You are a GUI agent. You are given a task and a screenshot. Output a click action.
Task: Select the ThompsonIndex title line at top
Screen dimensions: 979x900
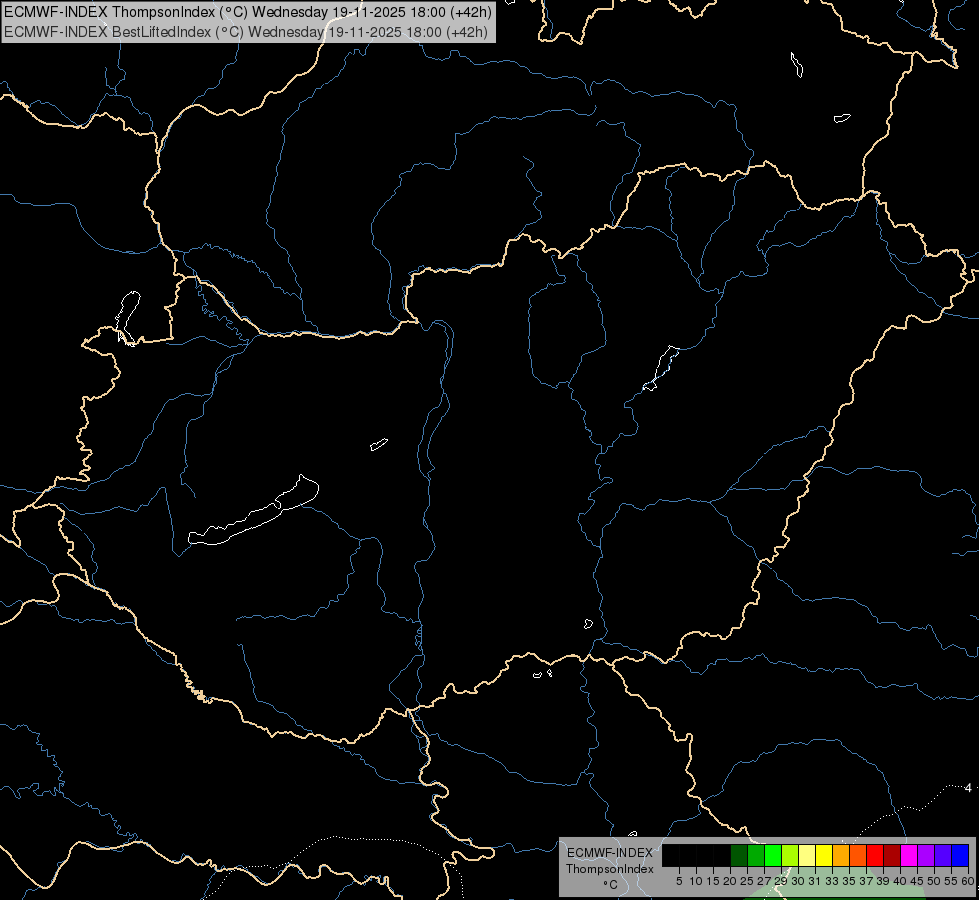pos(248,12)
